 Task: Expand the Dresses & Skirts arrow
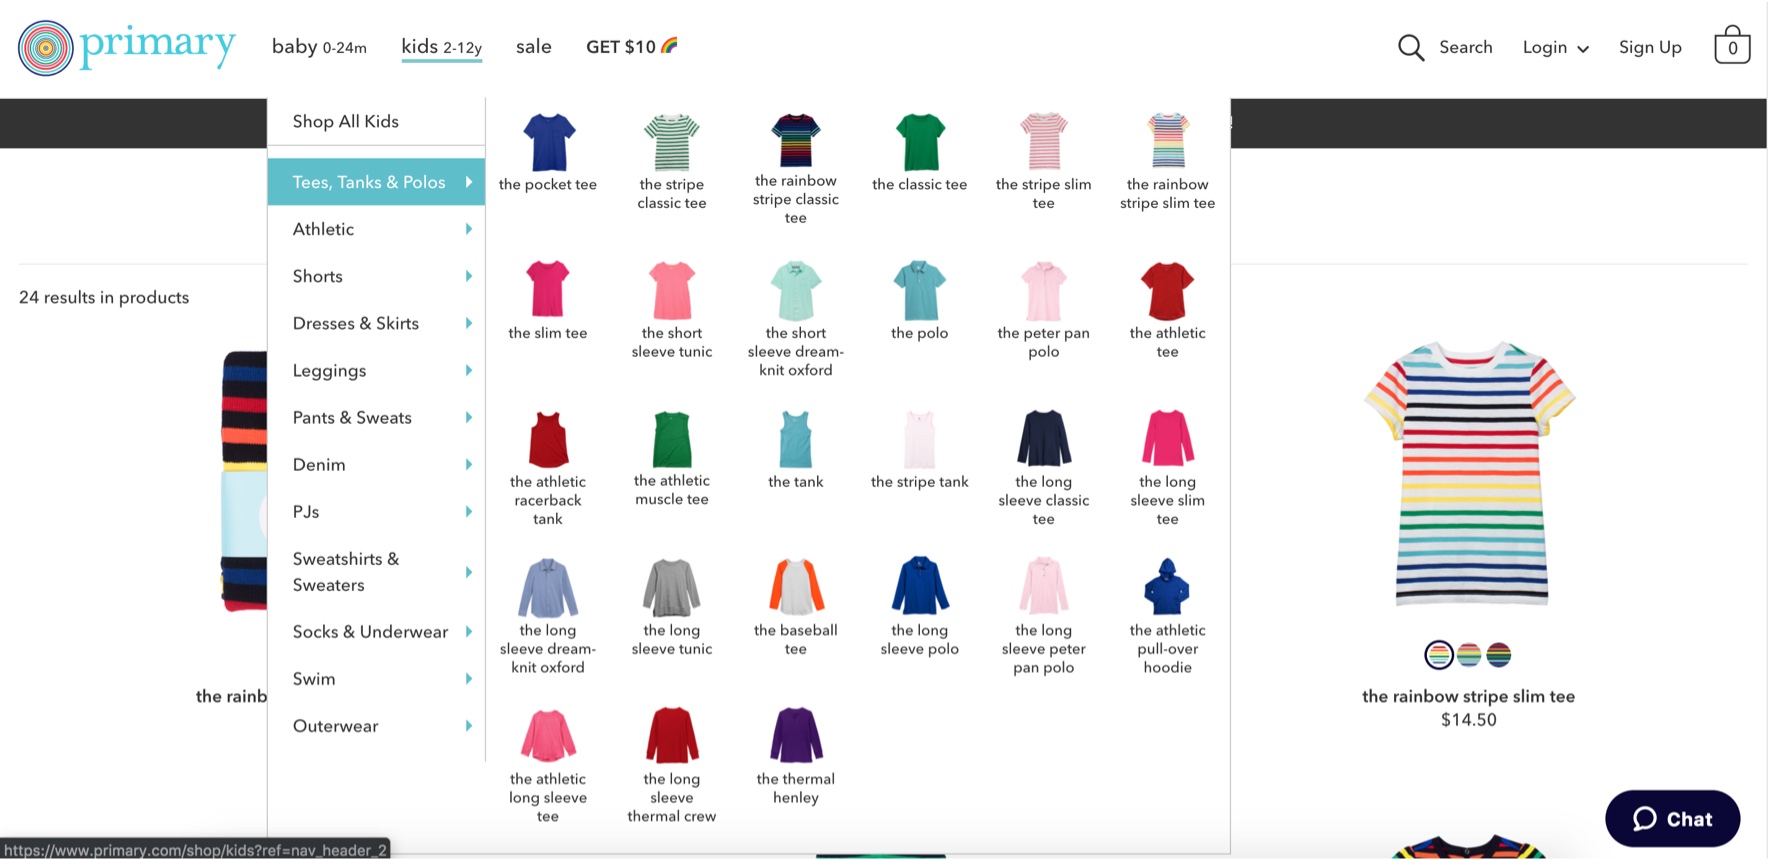(x=468, y=323)
